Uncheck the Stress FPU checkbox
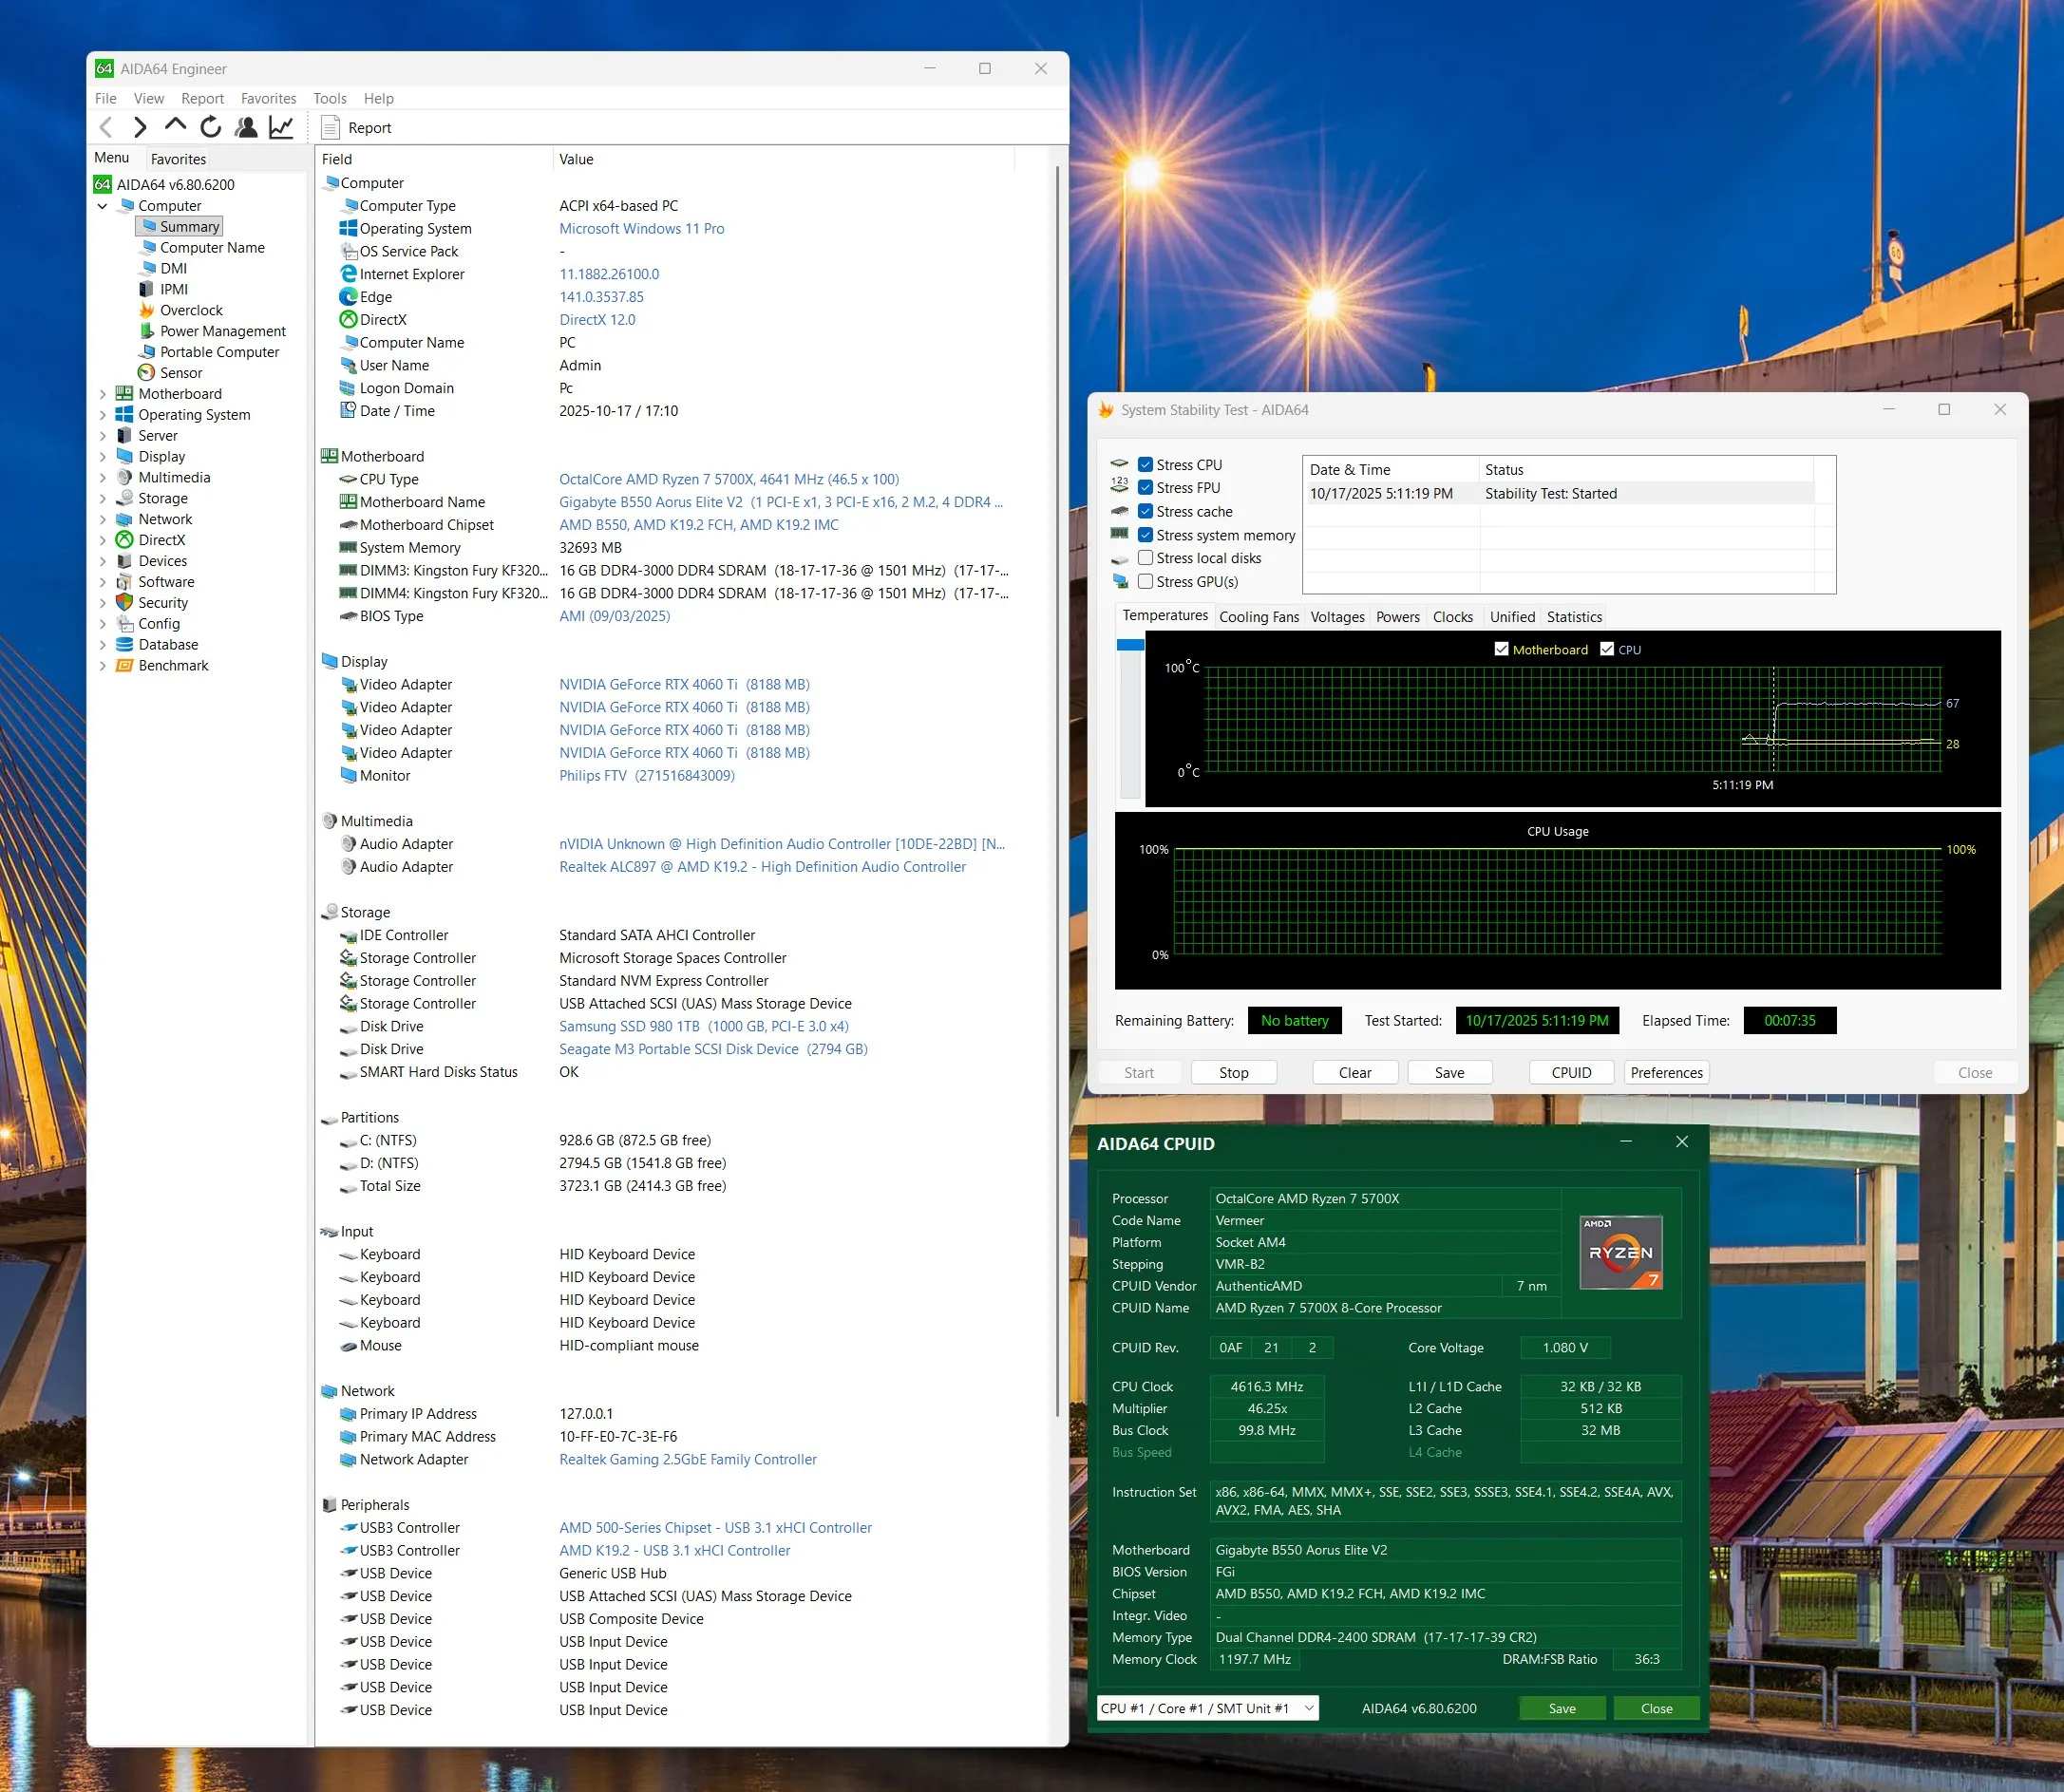This screenshot has width=2064, height=1792. pos(1146,488)
